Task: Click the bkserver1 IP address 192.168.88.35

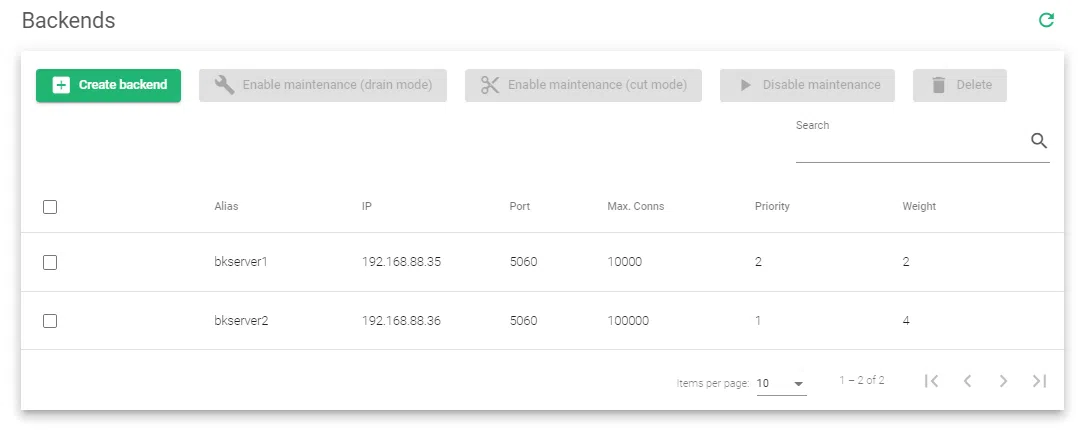Action: coord(401,262)
